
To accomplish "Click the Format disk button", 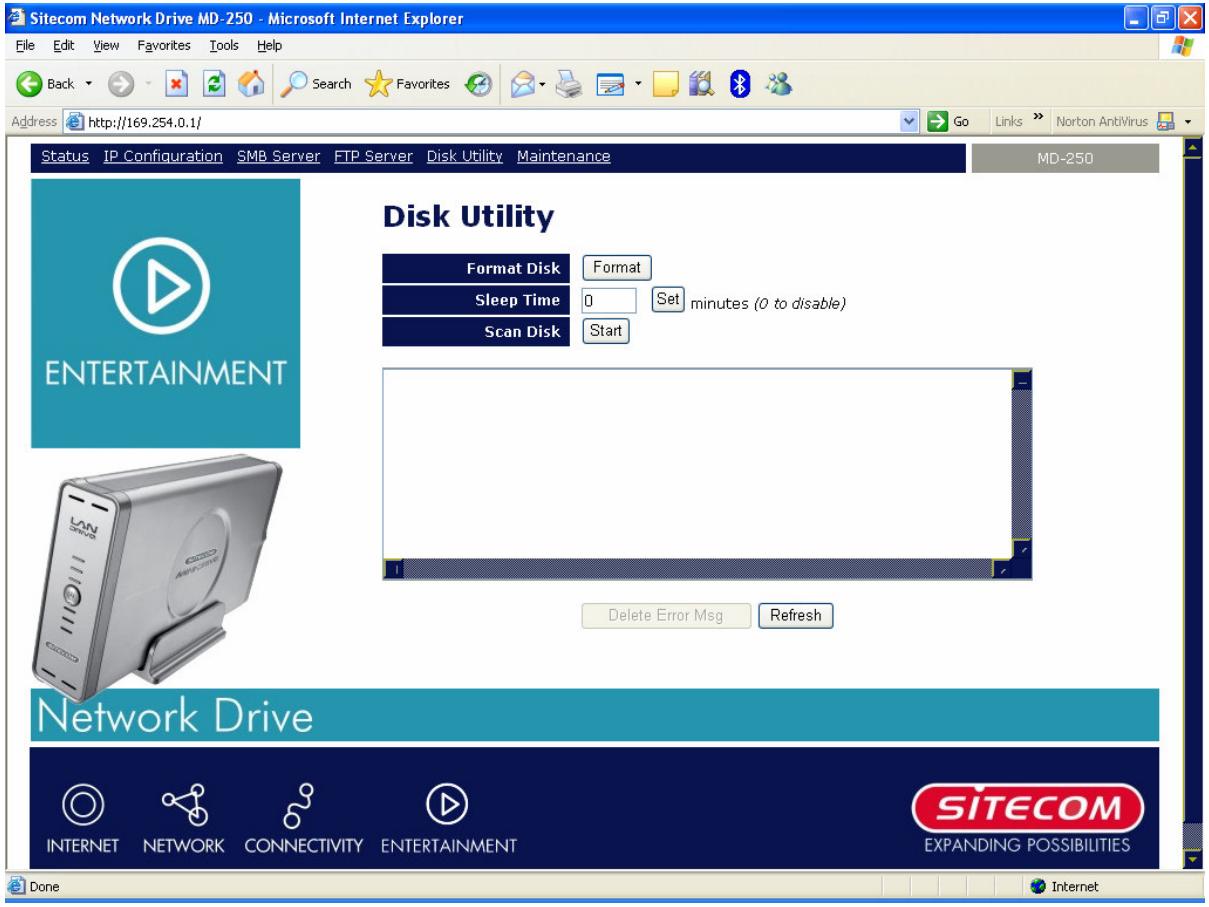I will pos(617,268).
